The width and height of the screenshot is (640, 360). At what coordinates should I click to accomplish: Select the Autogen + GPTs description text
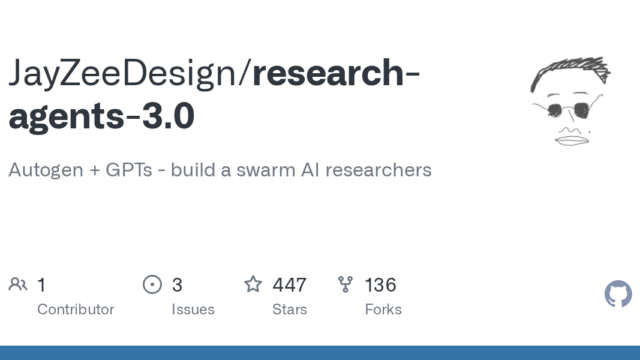220,170
